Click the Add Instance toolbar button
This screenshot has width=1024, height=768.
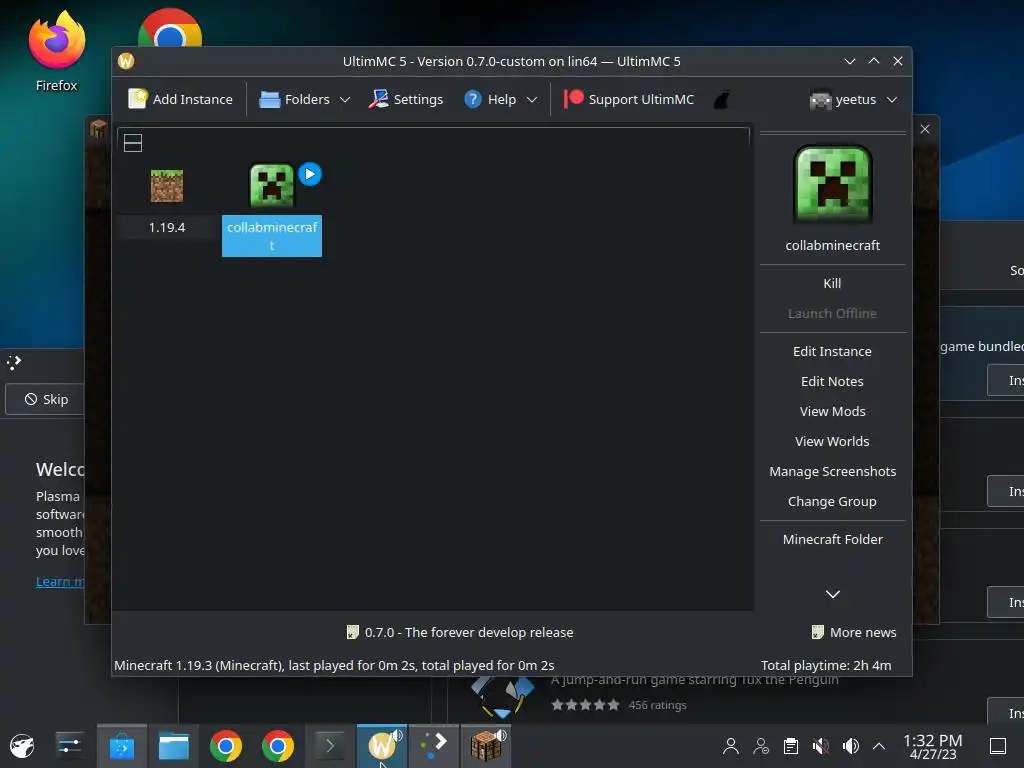(180, 99)
